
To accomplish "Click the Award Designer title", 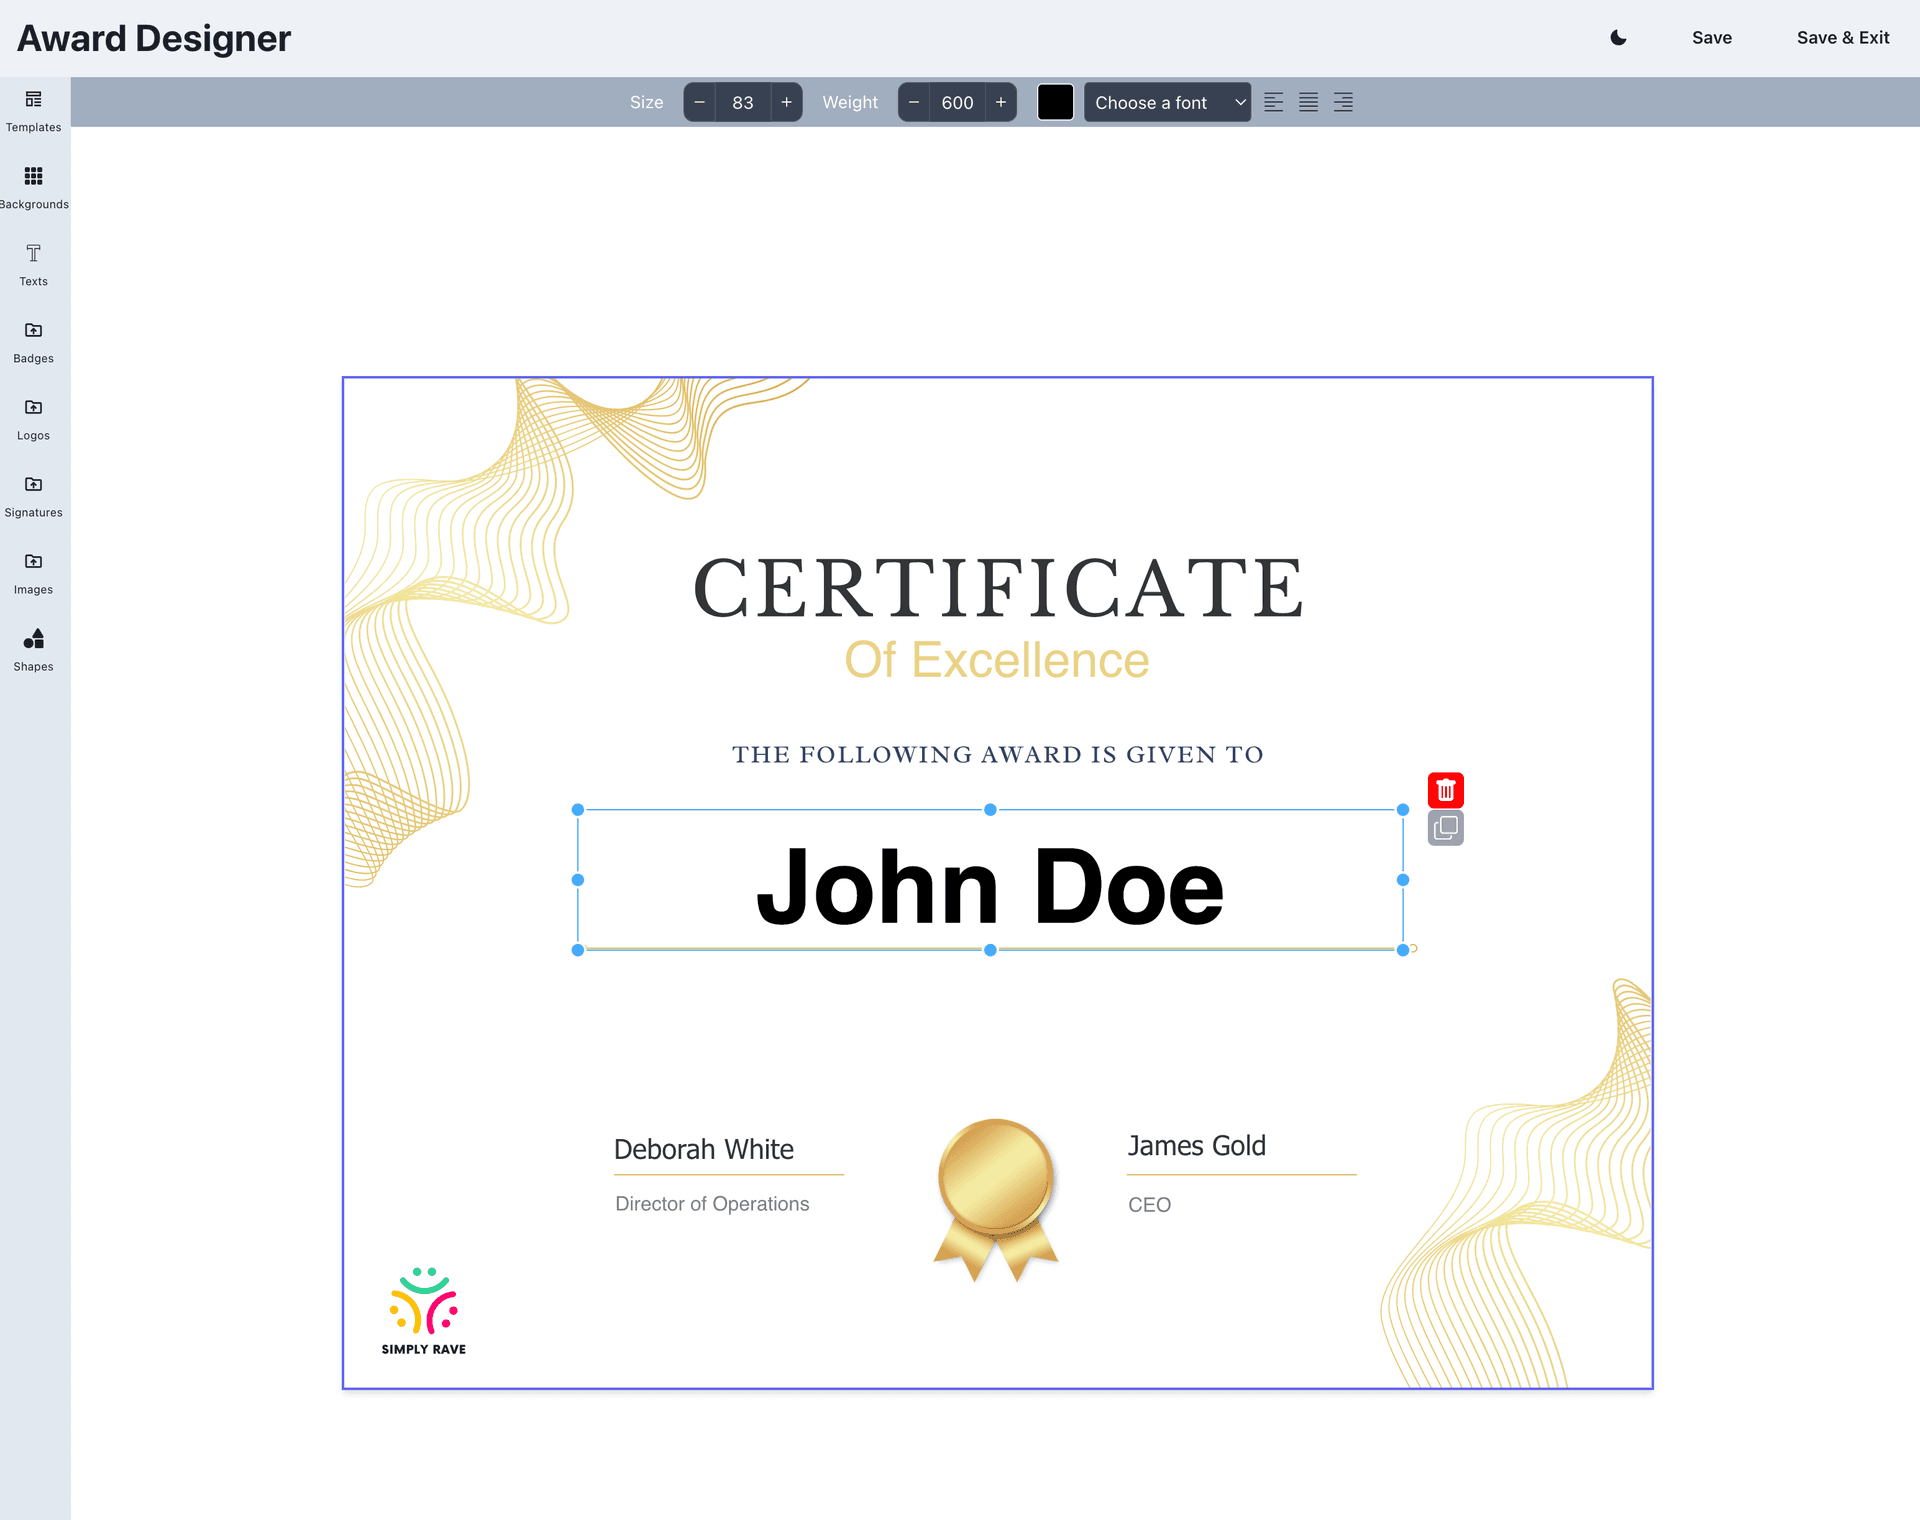I will (x=154, y=38).
